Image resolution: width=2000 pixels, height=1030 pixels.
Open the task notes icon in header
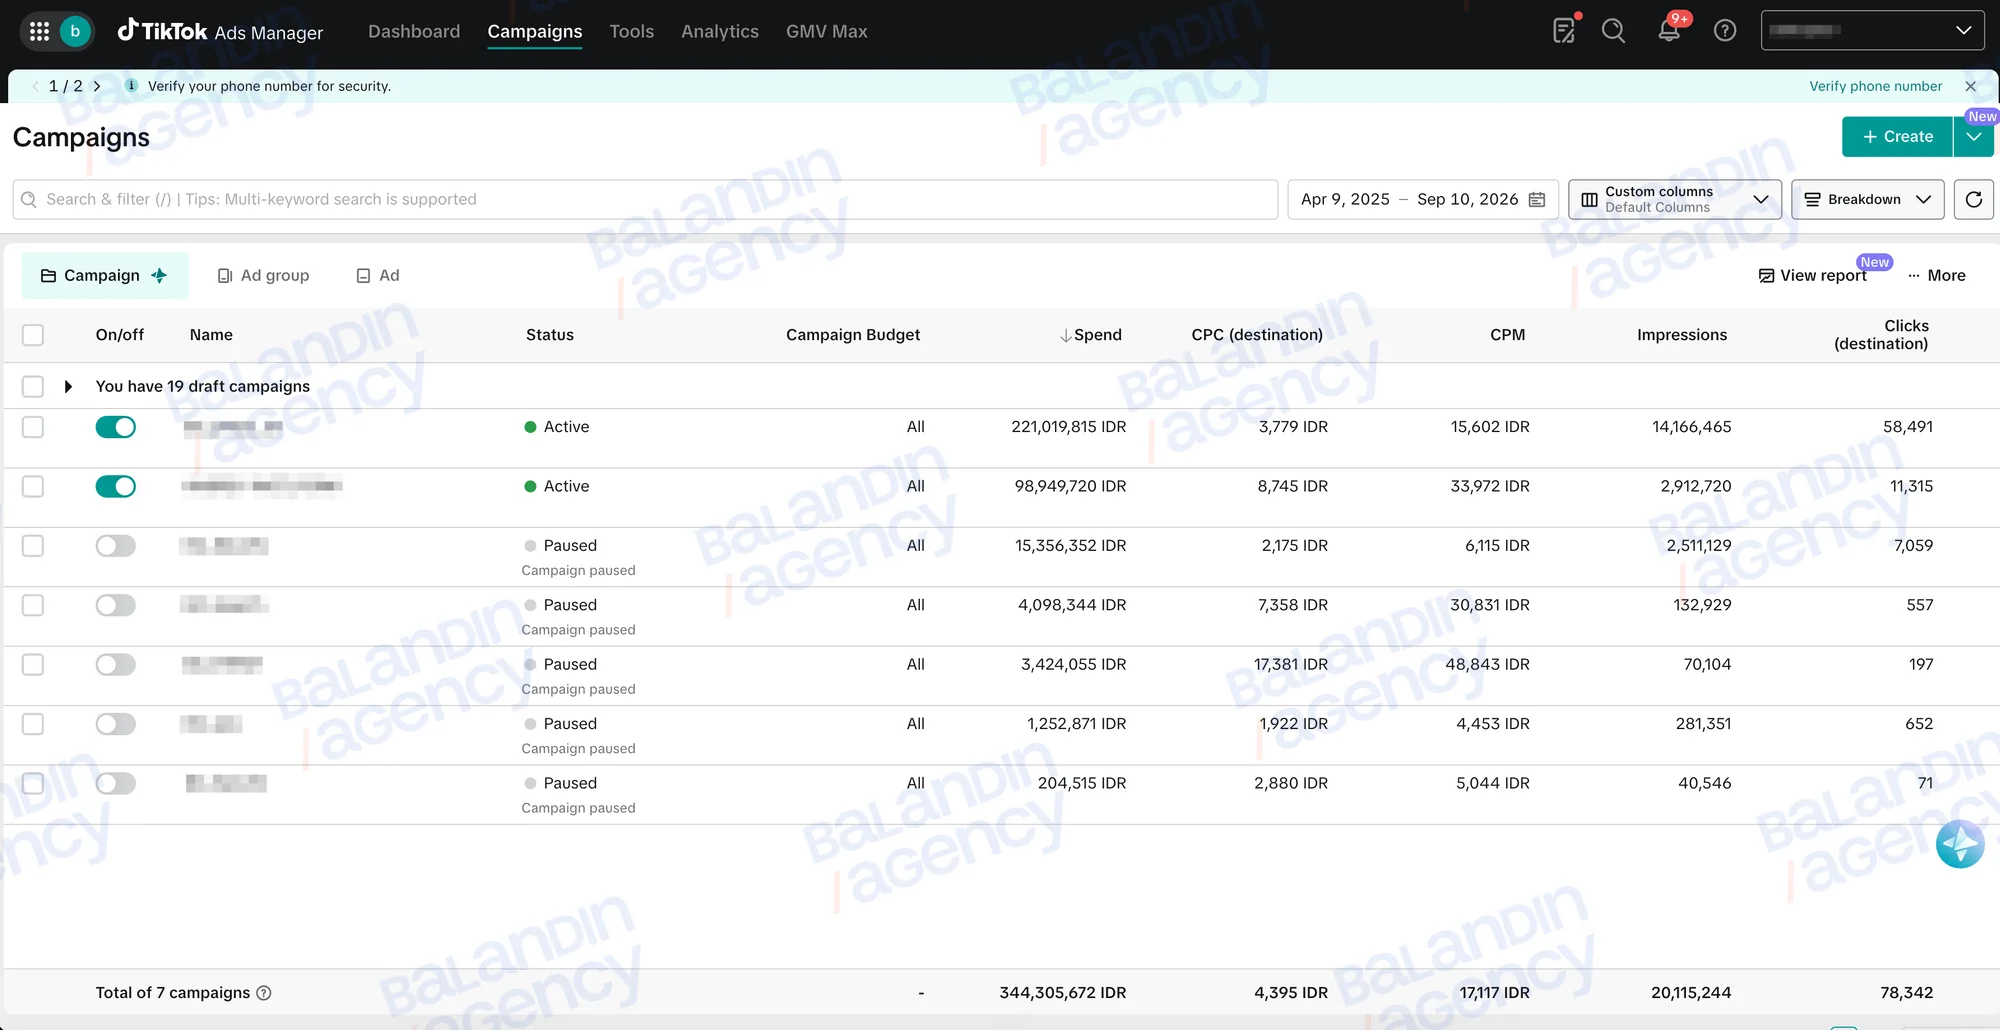click(1564, 31)
